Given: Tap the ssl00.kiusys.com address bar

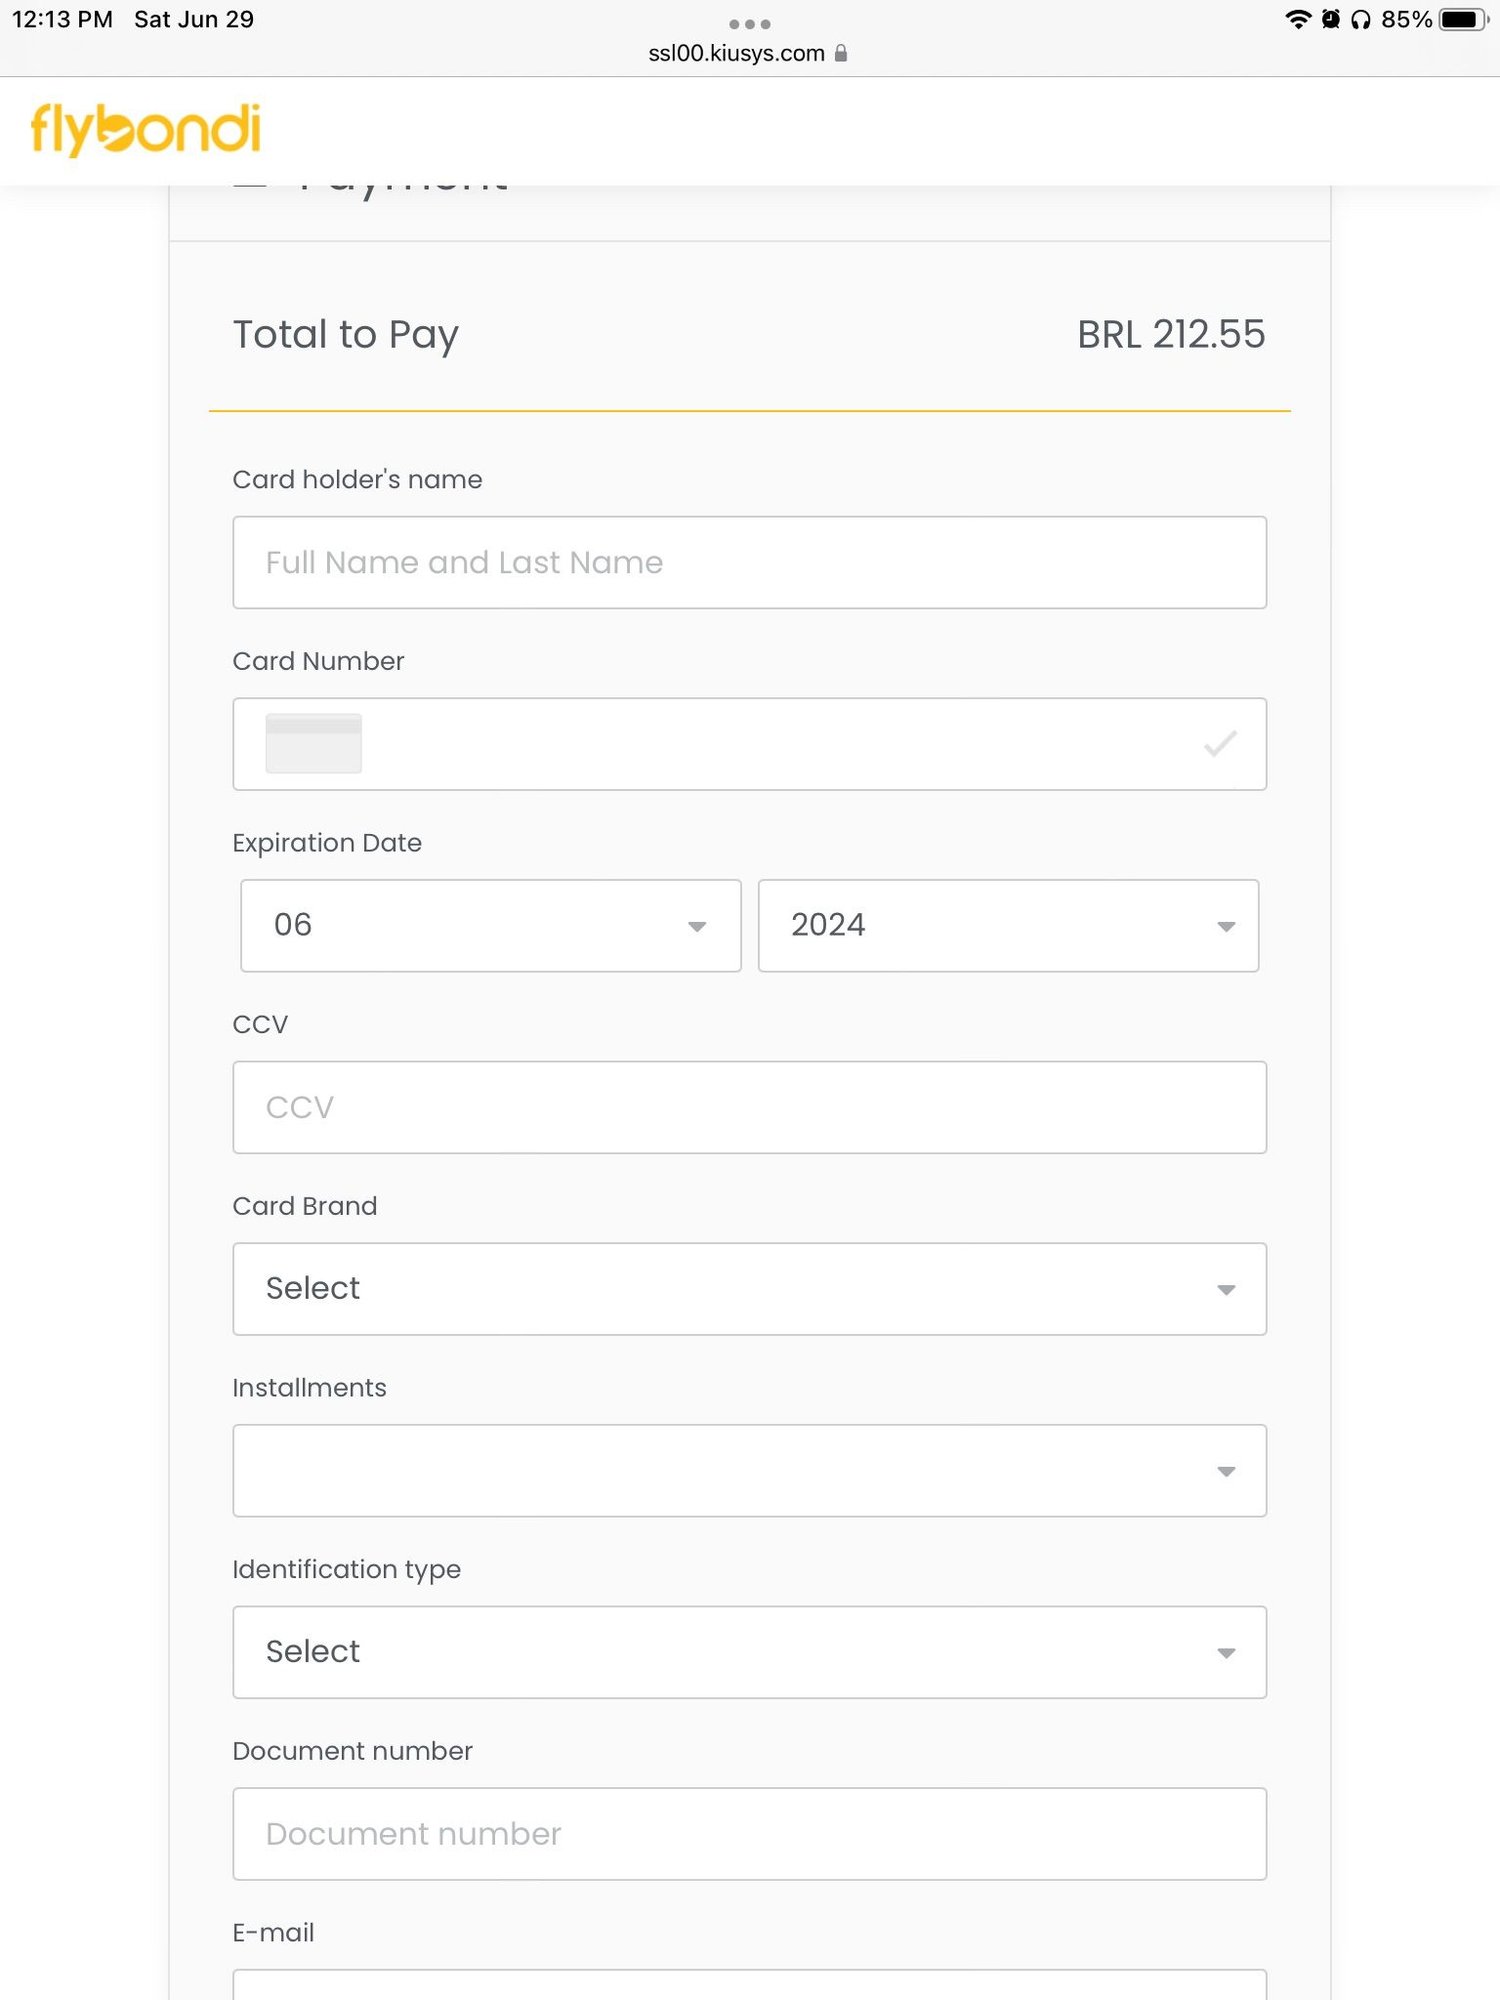Looking at the screenshot, I should pos(736,53).
